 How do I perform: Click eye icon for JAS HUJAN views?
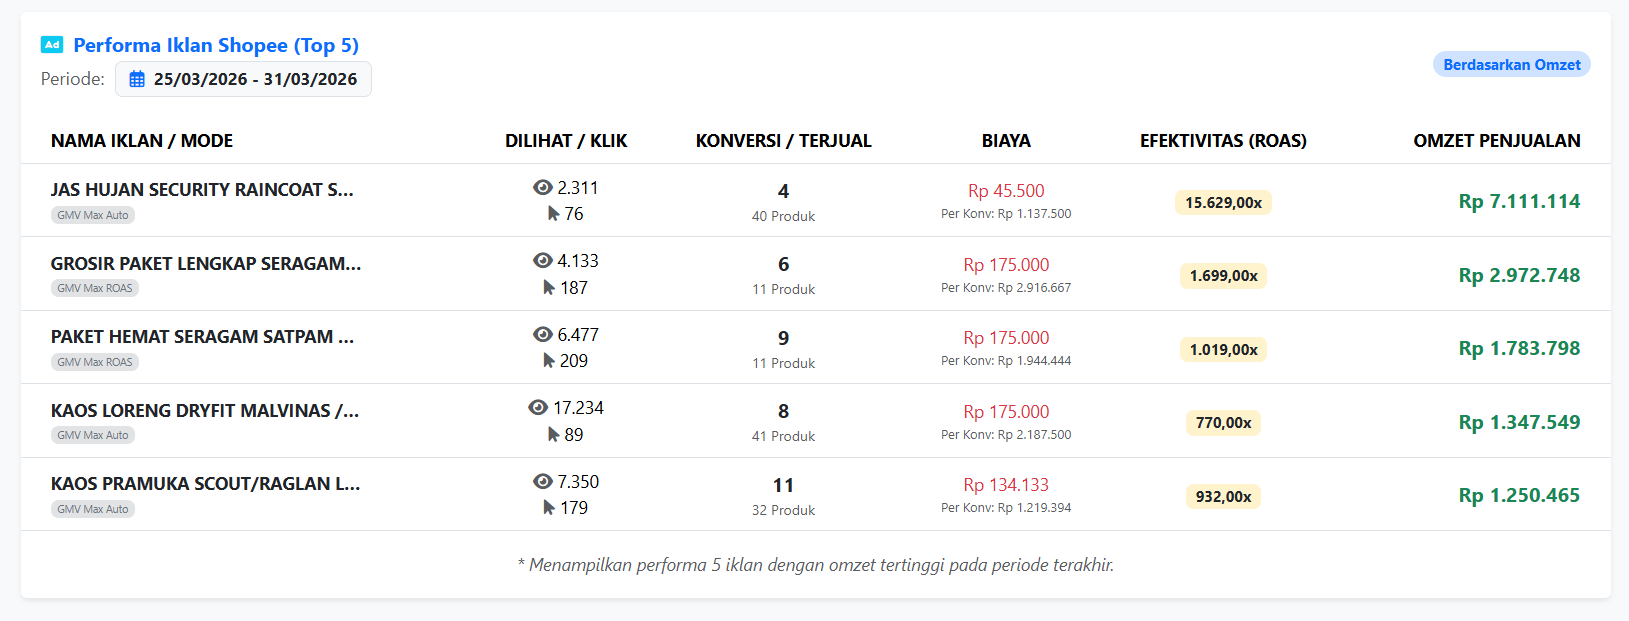pyautogui.click(x=543, y=187)
